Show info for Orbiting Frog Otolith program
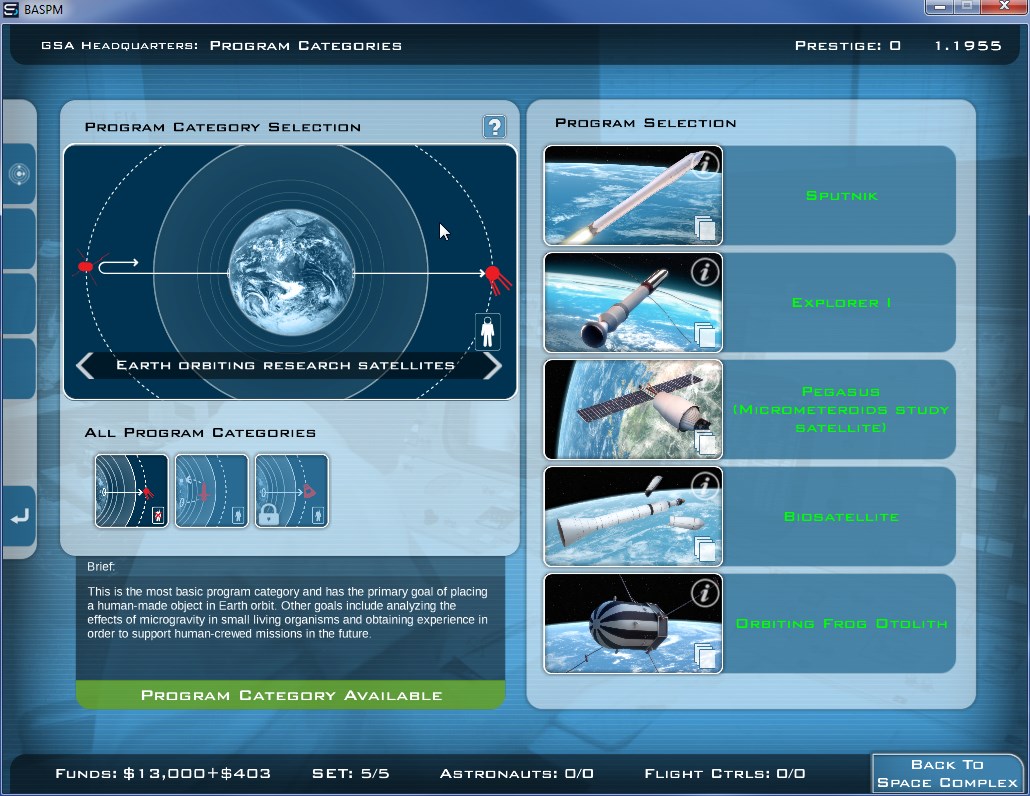The height and width of the screenshot is (796, 1030). pos(705,592)
